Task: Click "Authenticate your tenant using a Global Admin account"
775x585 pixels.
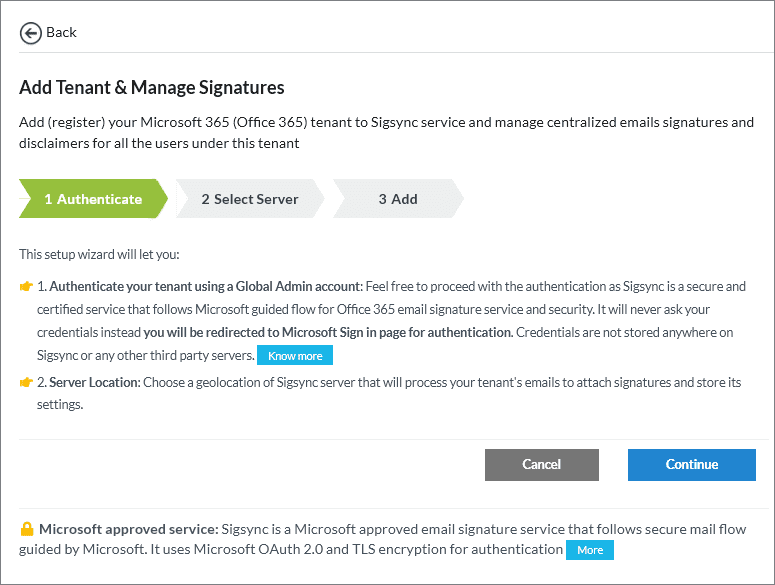Action: click(x=200, y=287)
